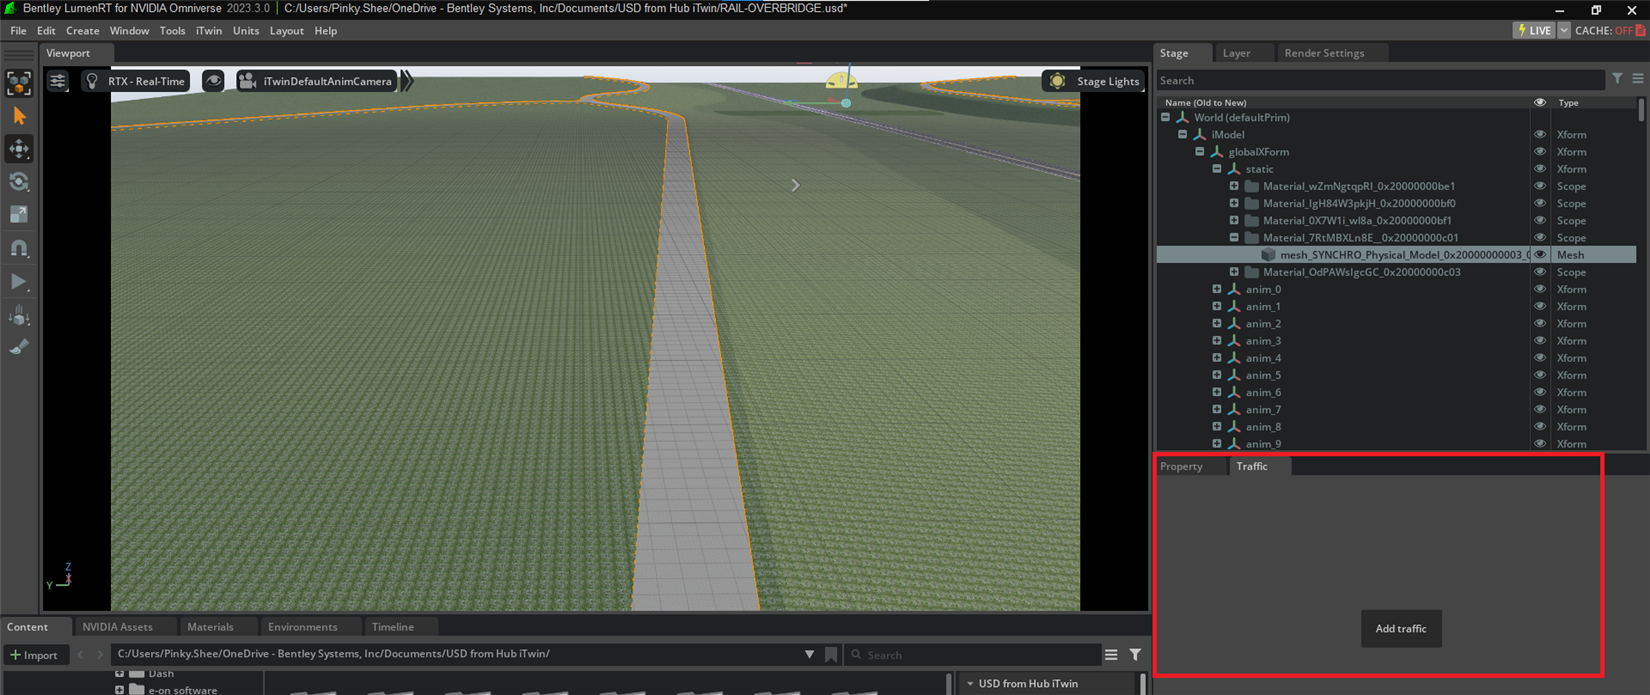Open the Materials tab
Viewport: 1650px width, 695px height.
(210, 627)
